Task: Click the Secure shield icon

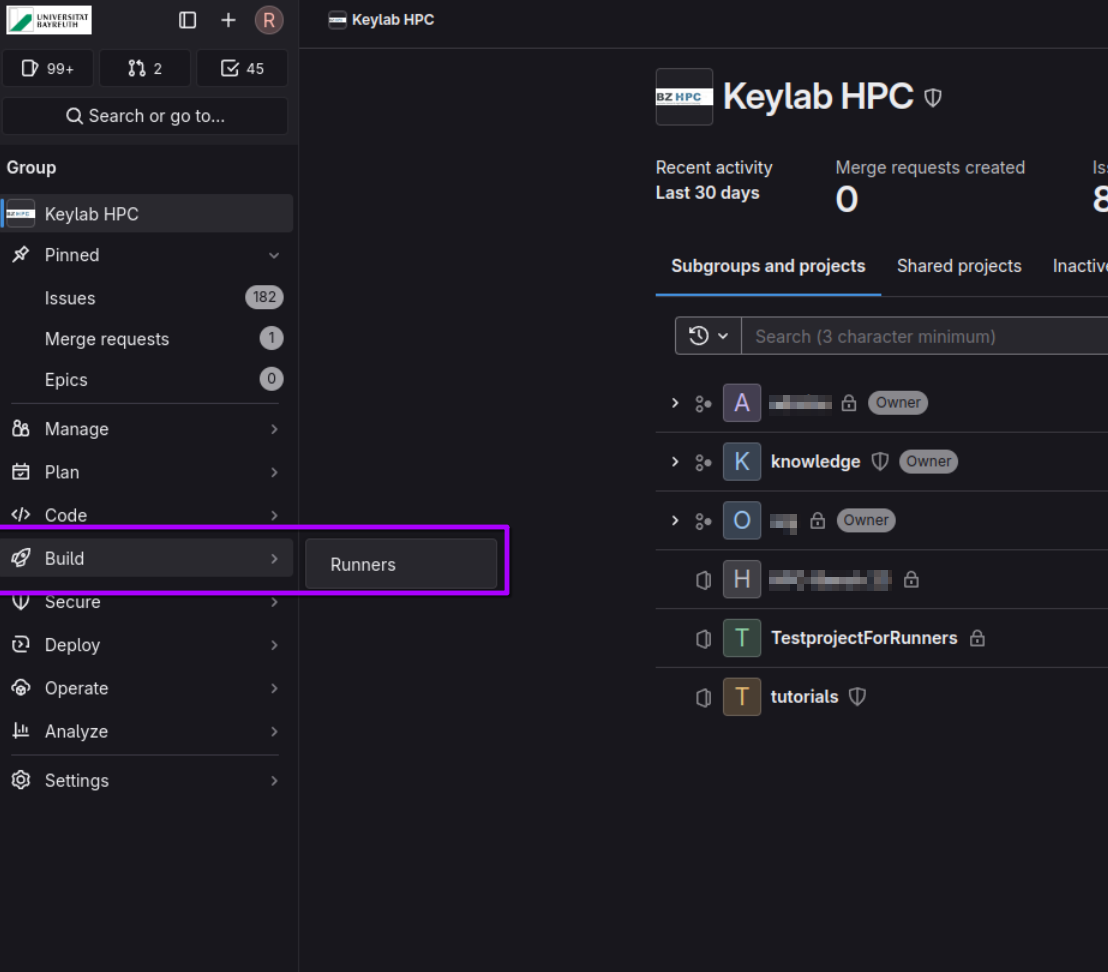Action: pos(20,602)
